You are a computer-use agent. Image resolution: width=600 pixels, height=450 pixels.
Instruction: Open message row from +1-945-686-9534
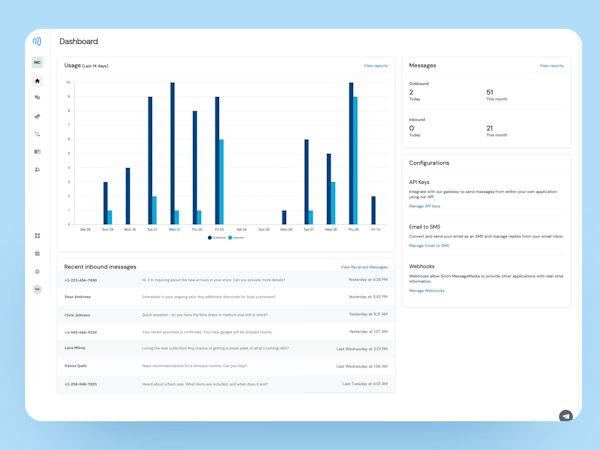click(226, 332)
